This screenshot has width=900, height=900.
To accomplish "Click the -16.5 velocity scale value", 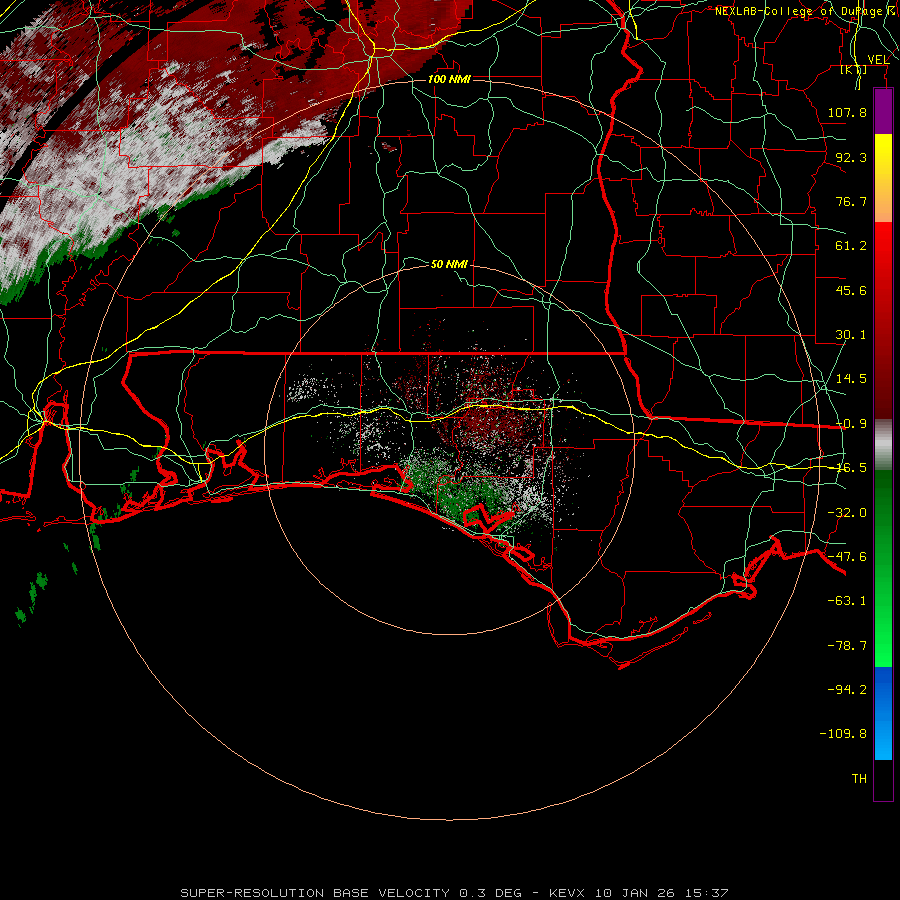I will point(851,468).
